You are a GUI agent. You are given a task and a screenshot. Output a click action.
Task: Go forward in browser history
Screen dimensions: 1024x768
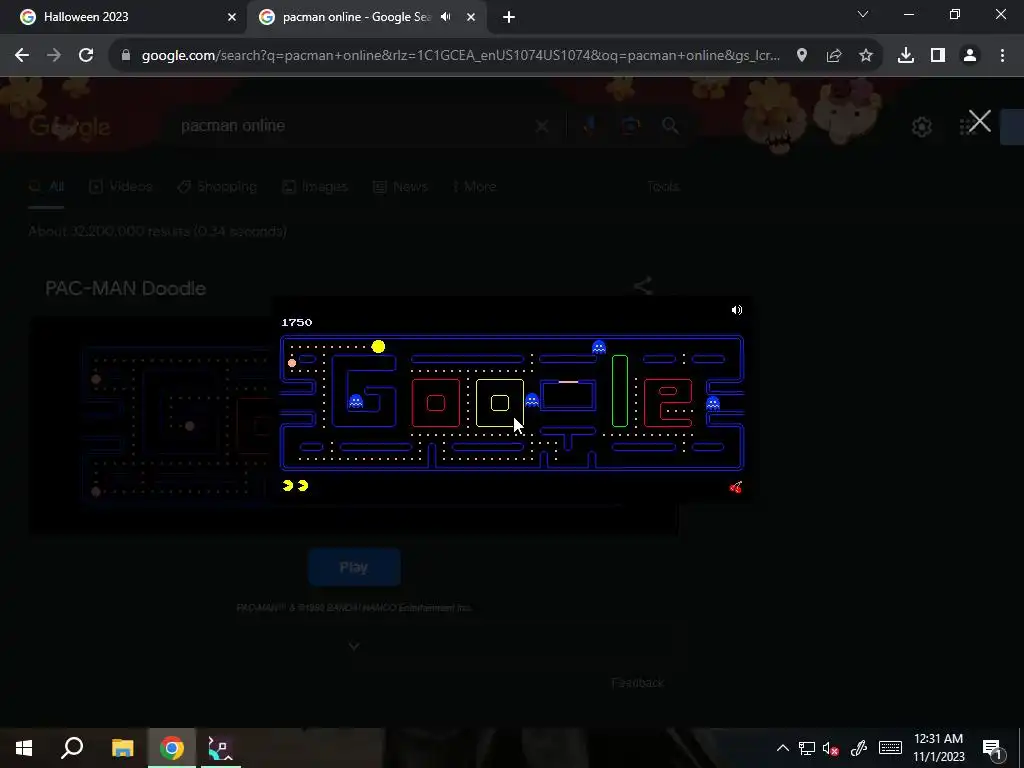click(x=54, y=56)
